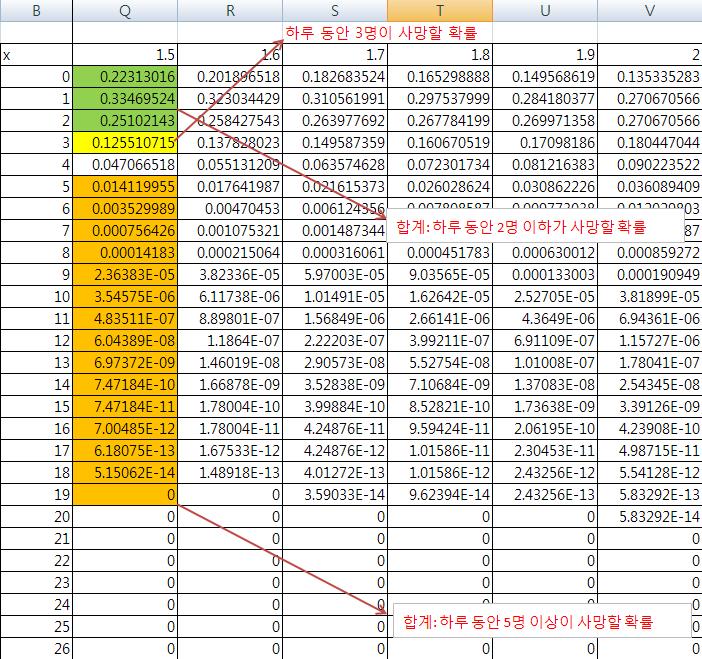
Task: Click cell 0.001075321
Action: click(230, 231)
